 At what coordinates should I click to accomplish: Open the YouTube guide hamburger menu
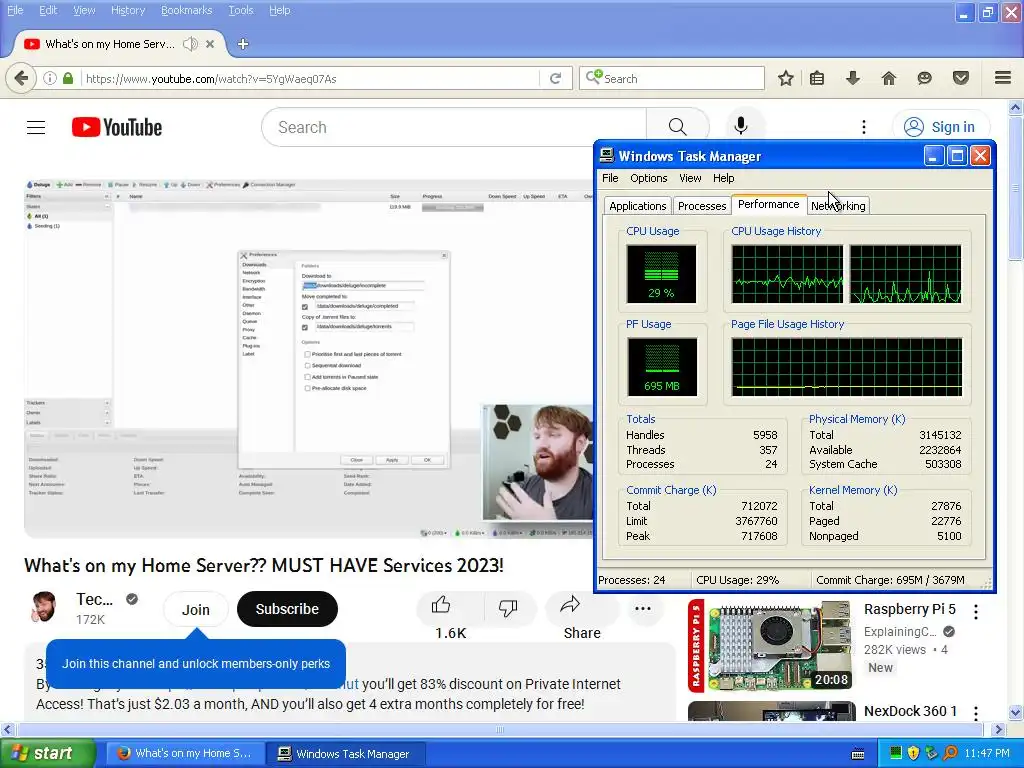36,127
